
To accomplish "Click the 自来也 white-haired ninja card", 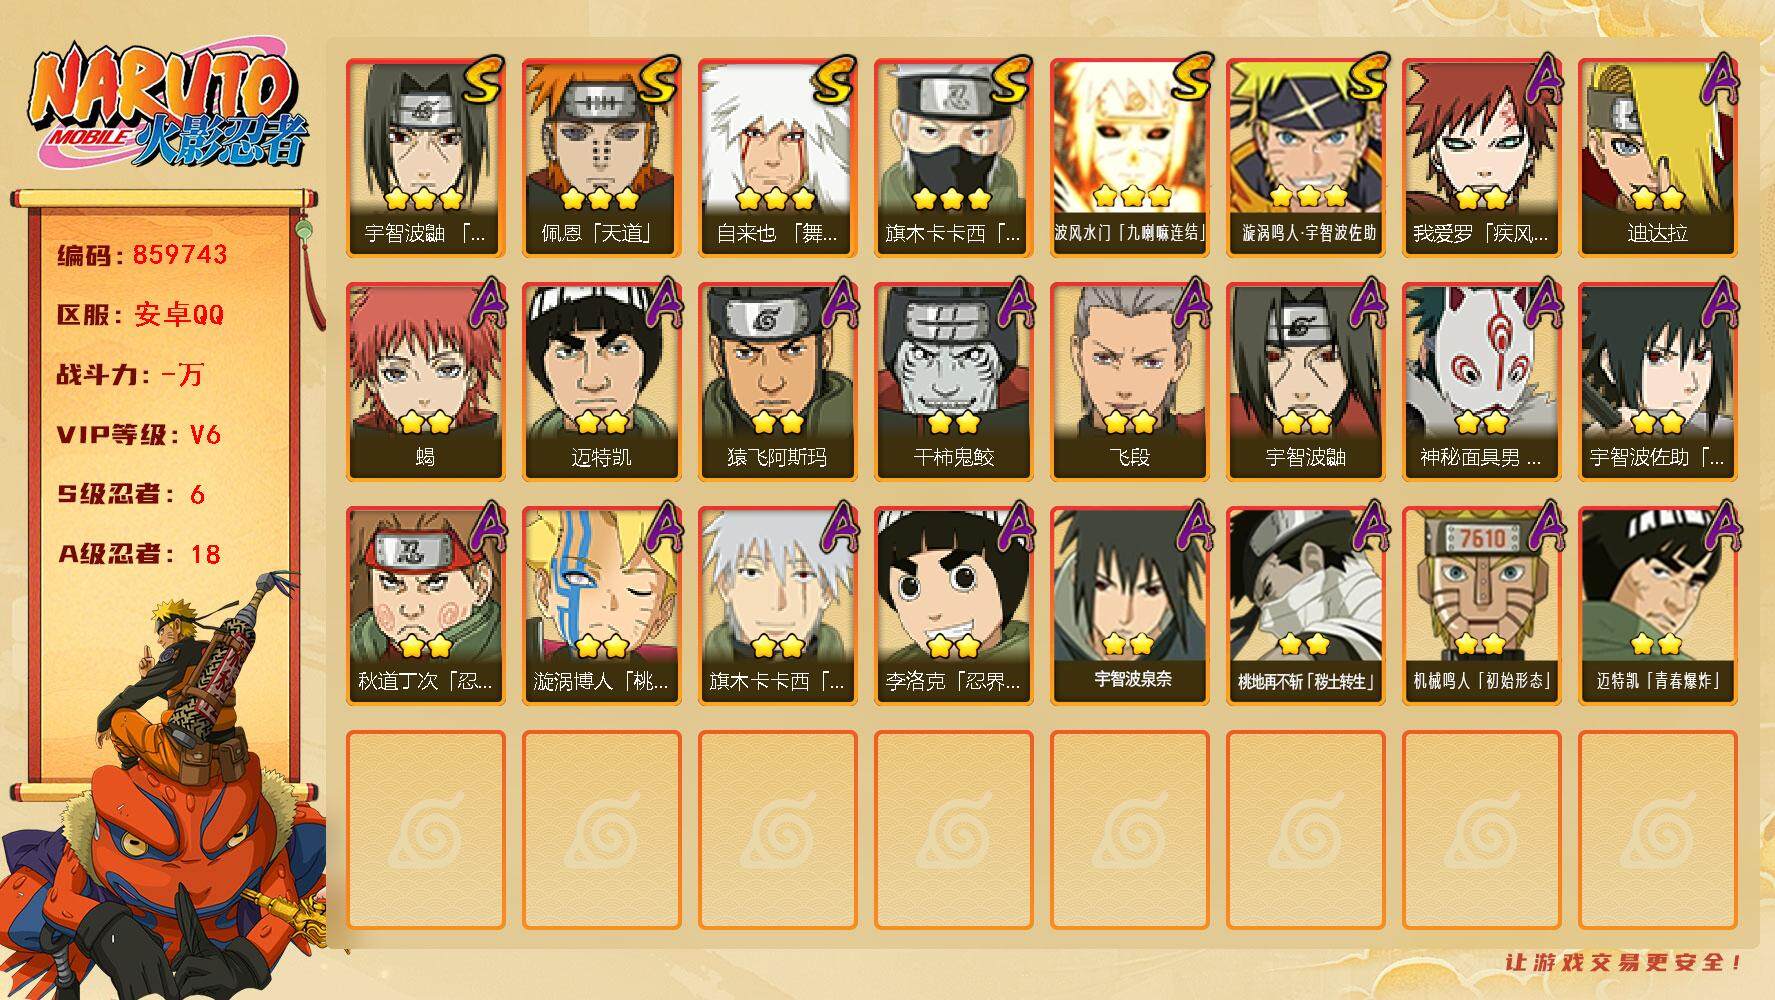I will pos(777,158).
